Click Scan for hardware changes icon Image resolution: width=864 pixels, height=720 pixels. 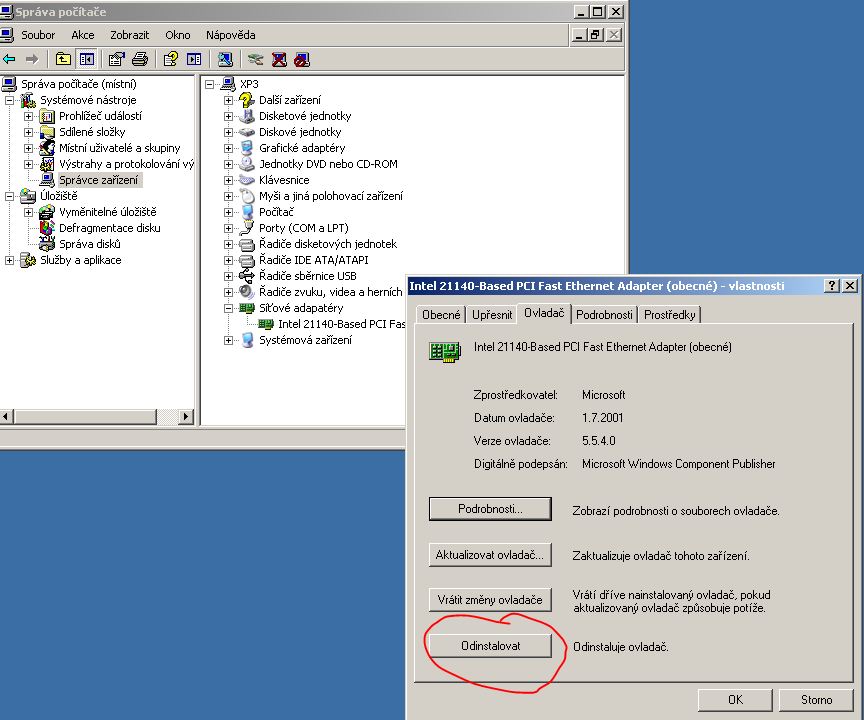225,59
